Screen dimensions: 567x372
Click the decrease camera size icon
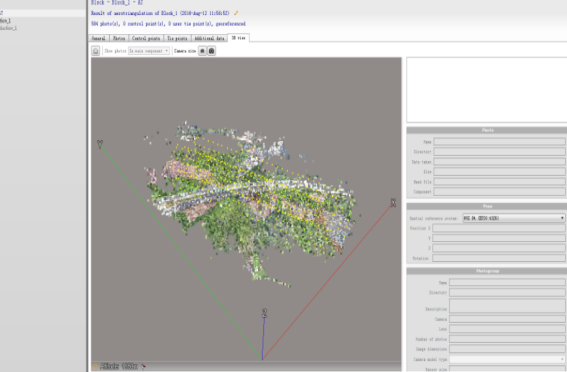(202, 51)
